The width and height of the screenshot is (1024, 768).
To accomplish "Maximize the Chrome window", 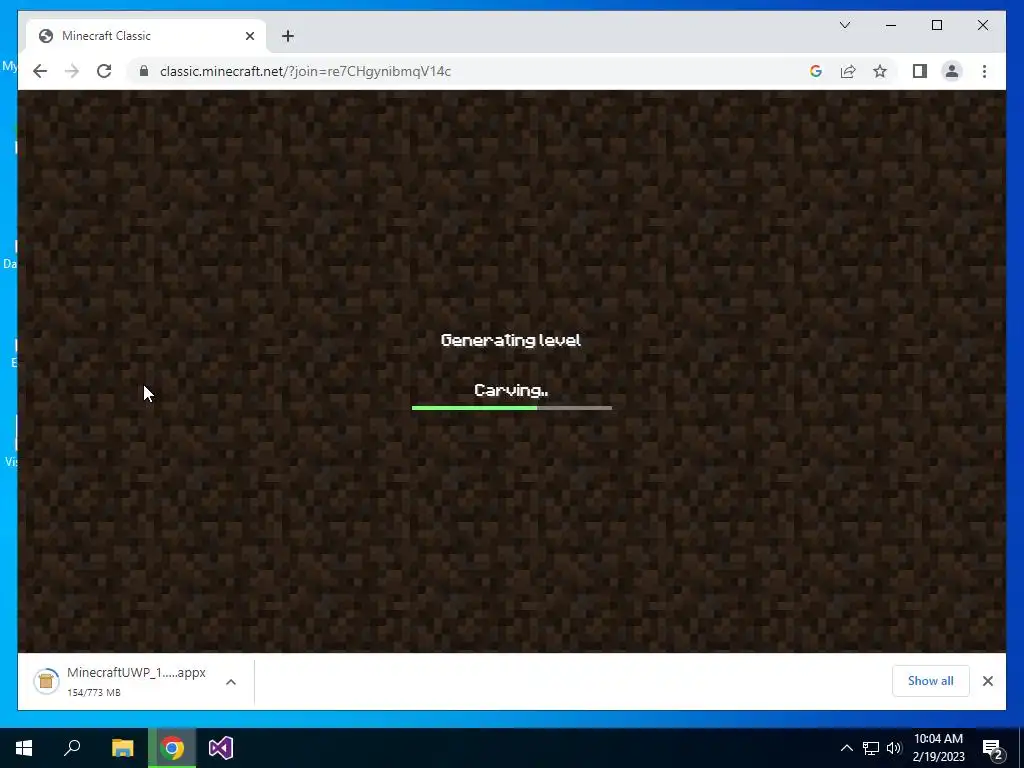I will click(x=936, y=25).
